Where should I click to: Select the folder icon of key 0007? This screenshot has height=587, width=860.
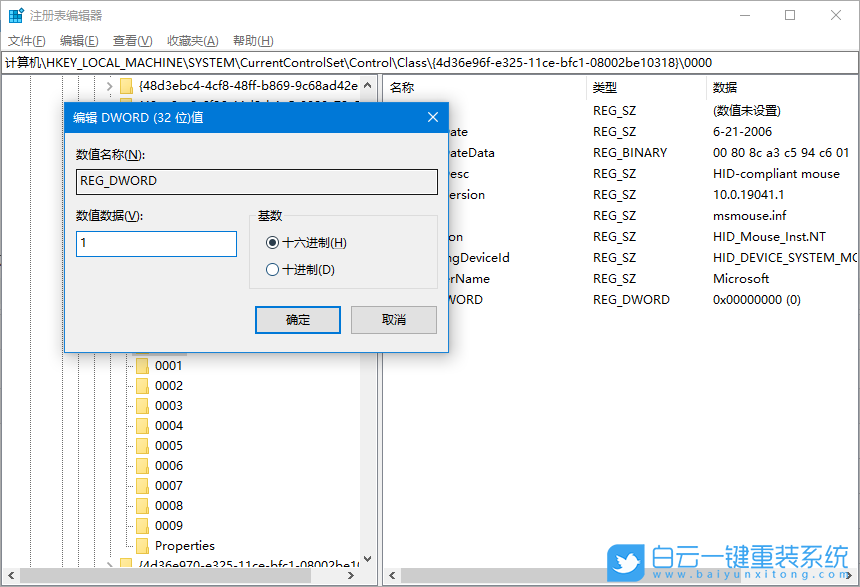click(x=141, y=485)
